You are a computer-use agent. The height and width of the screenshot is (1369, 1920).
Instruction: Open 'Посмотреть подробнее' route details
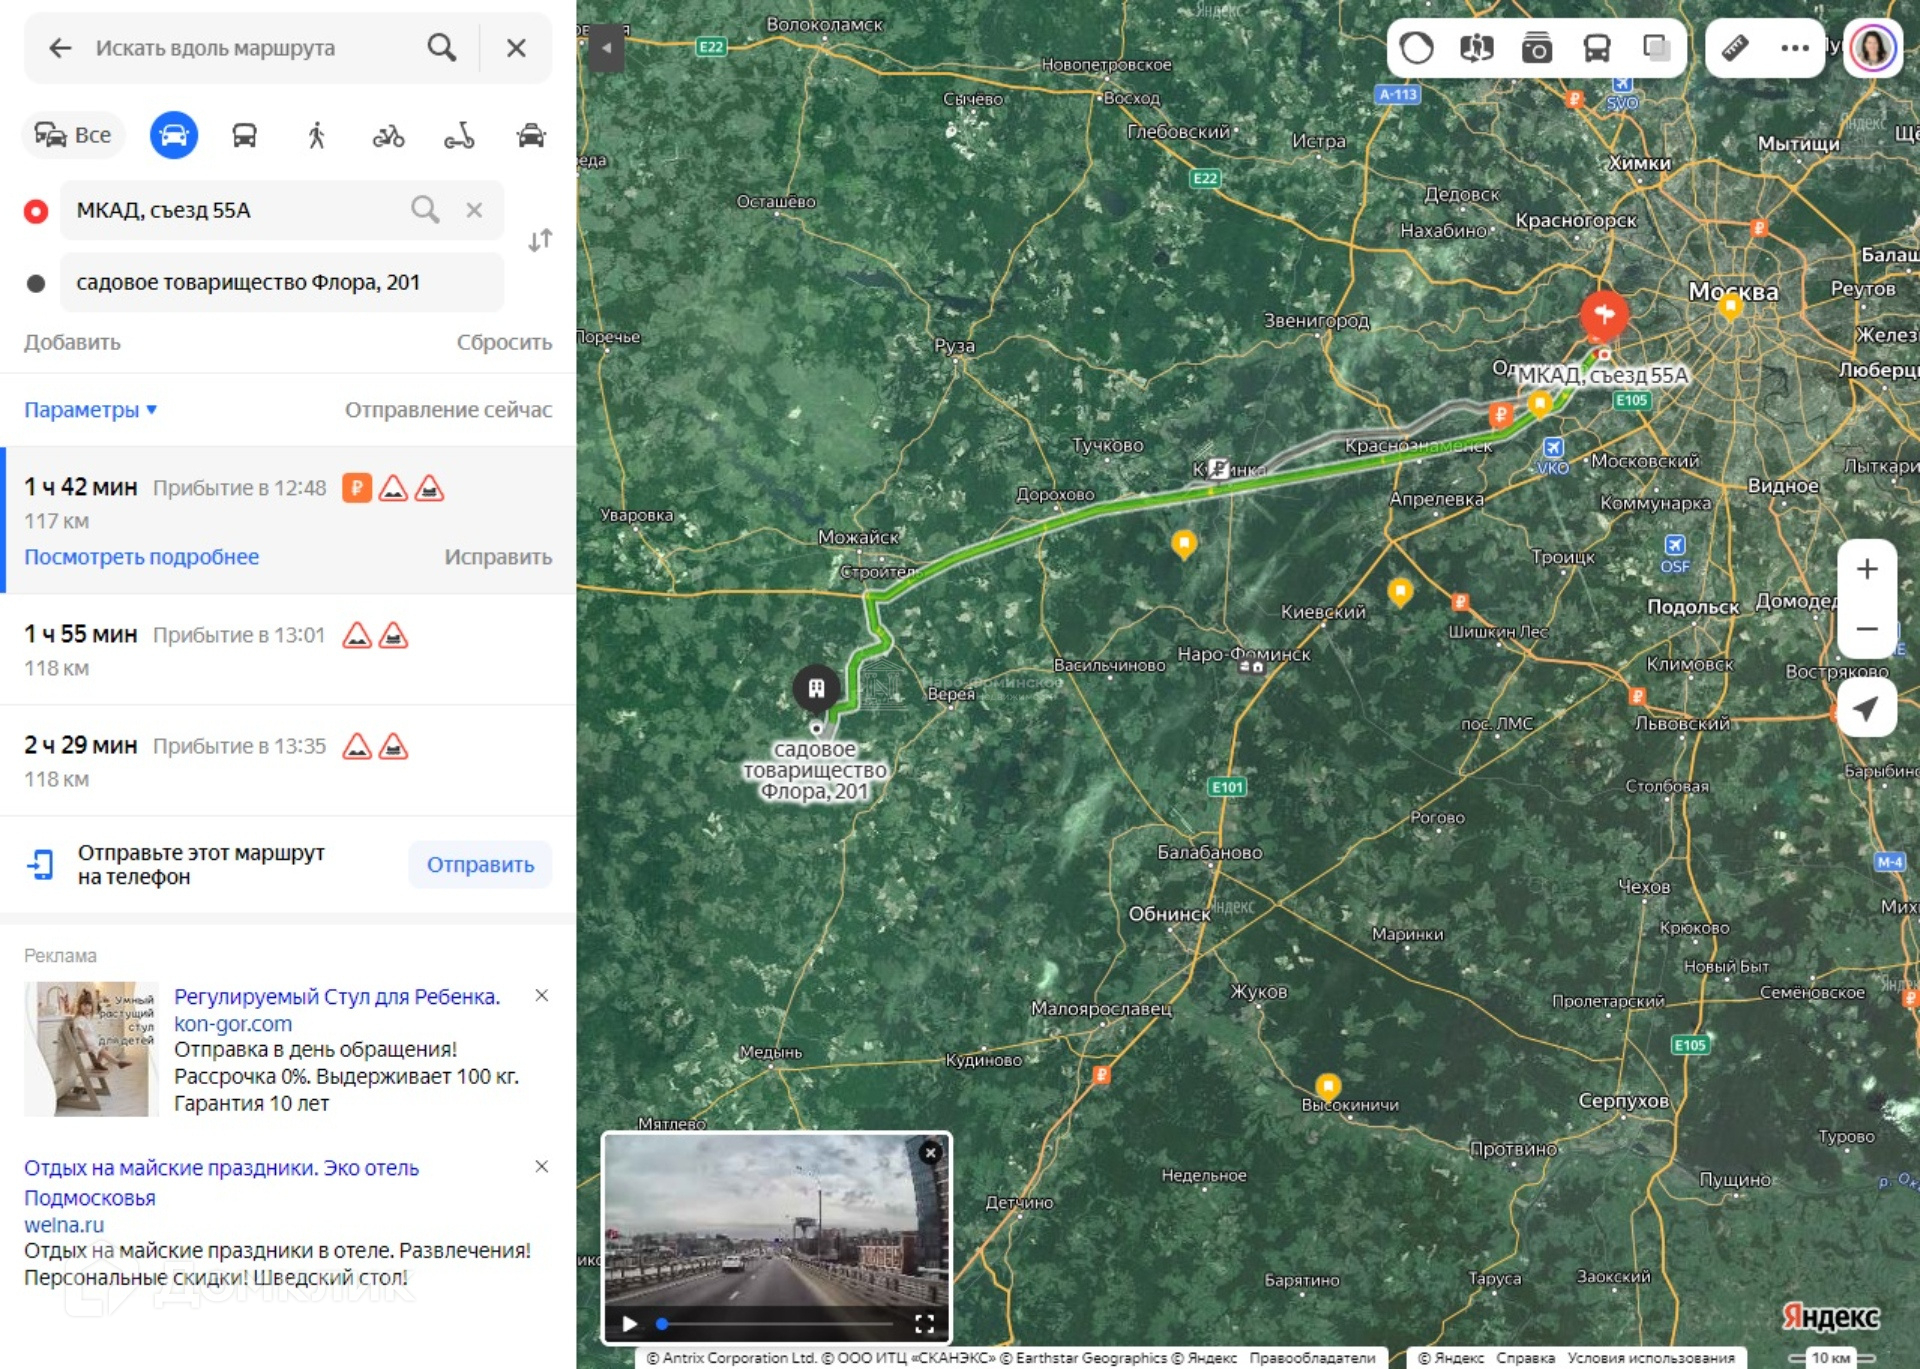tap(141, 557)
